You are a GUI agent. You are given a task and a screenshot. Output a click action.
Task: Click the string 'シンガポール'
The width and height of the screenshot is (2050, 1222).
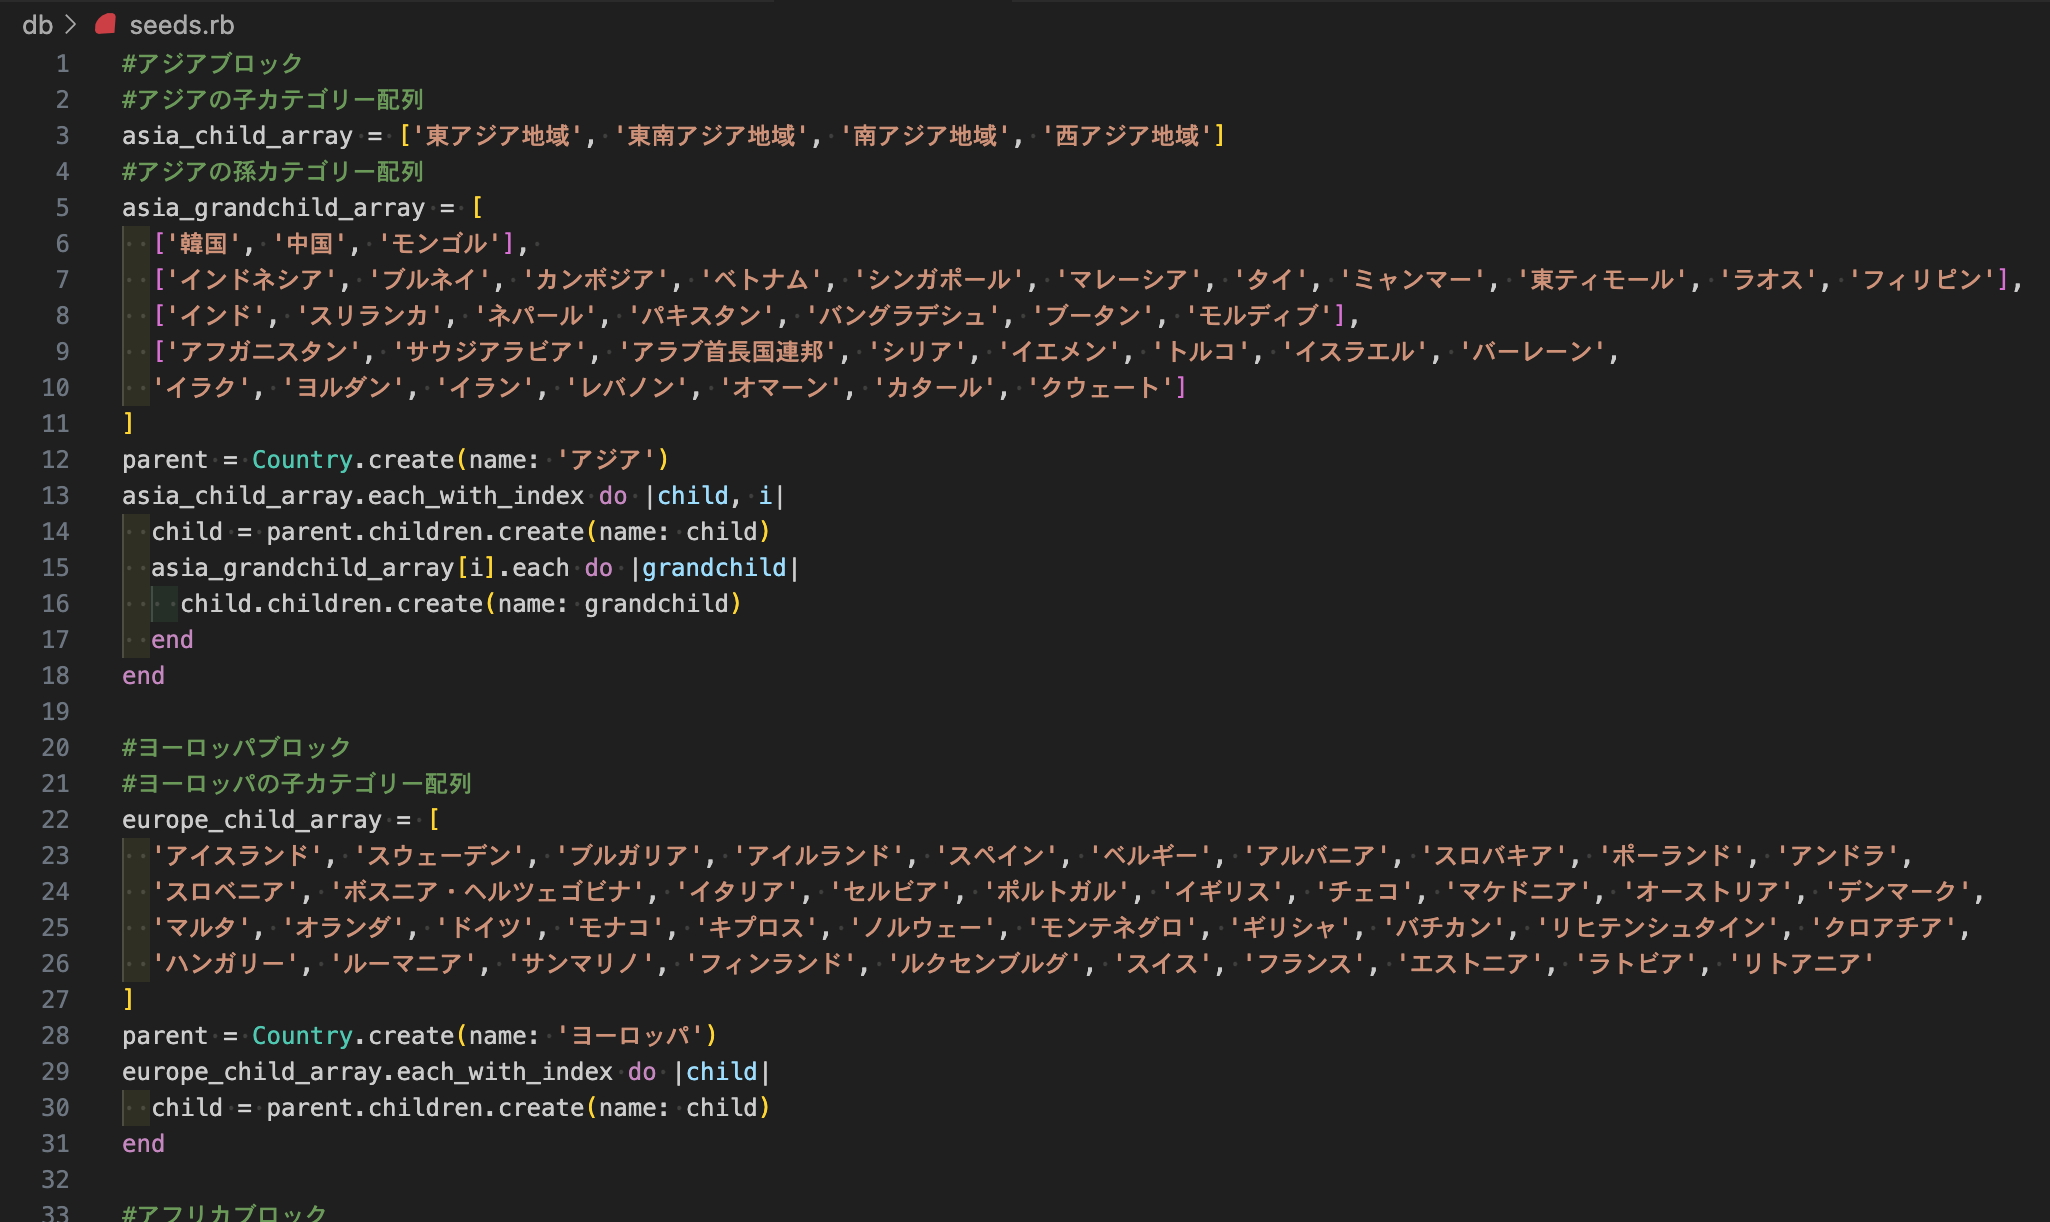pos(939,280)
